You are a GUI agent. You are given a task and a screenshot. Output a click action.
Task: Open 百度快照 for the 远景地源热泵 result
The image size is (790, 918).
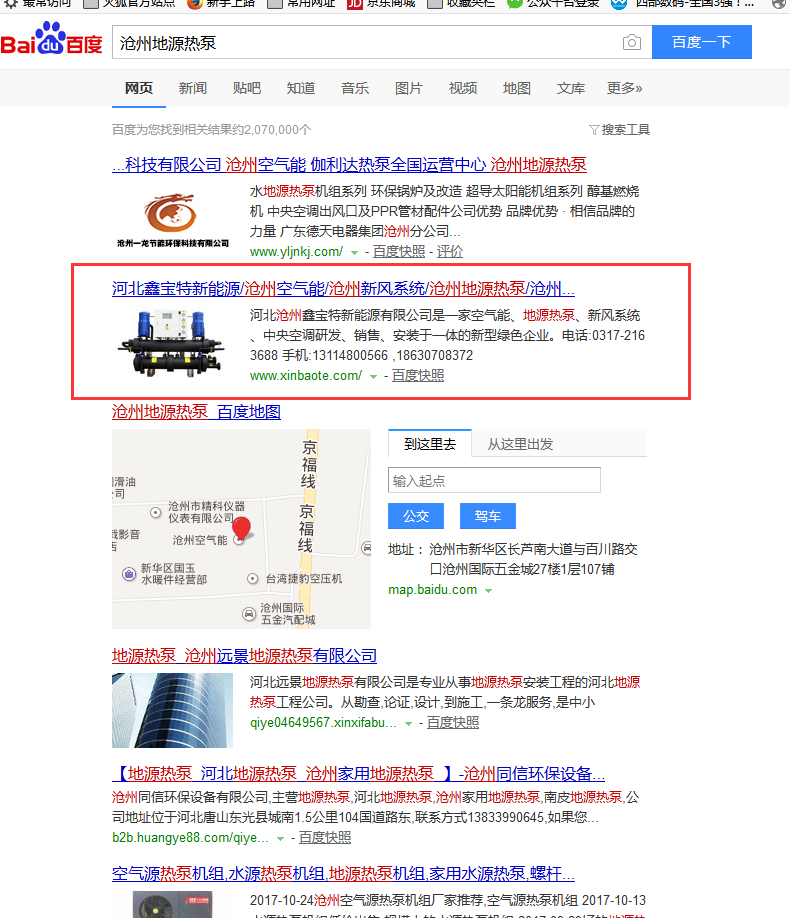453,723
